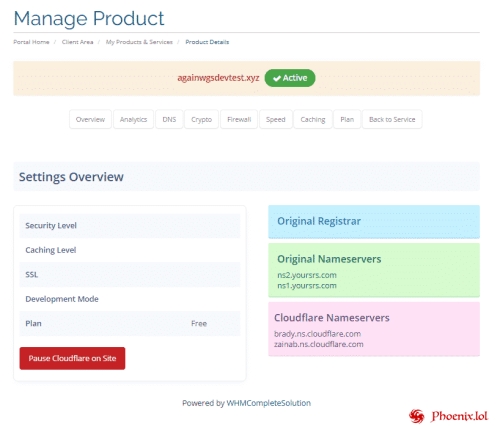Go to Client Area breadcrumb

point(77,42)
